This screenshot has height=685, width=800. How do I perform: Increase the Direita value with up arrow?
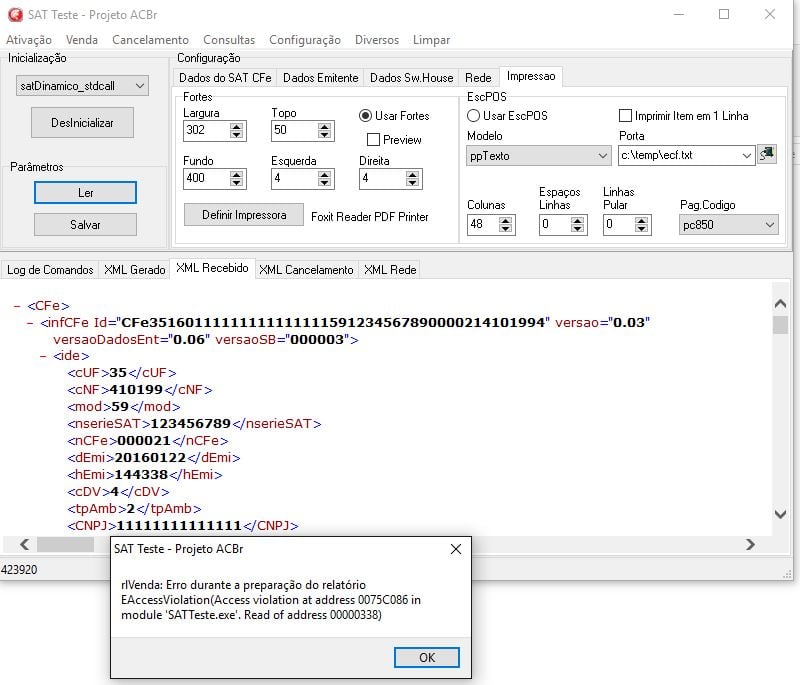point(412,174)
